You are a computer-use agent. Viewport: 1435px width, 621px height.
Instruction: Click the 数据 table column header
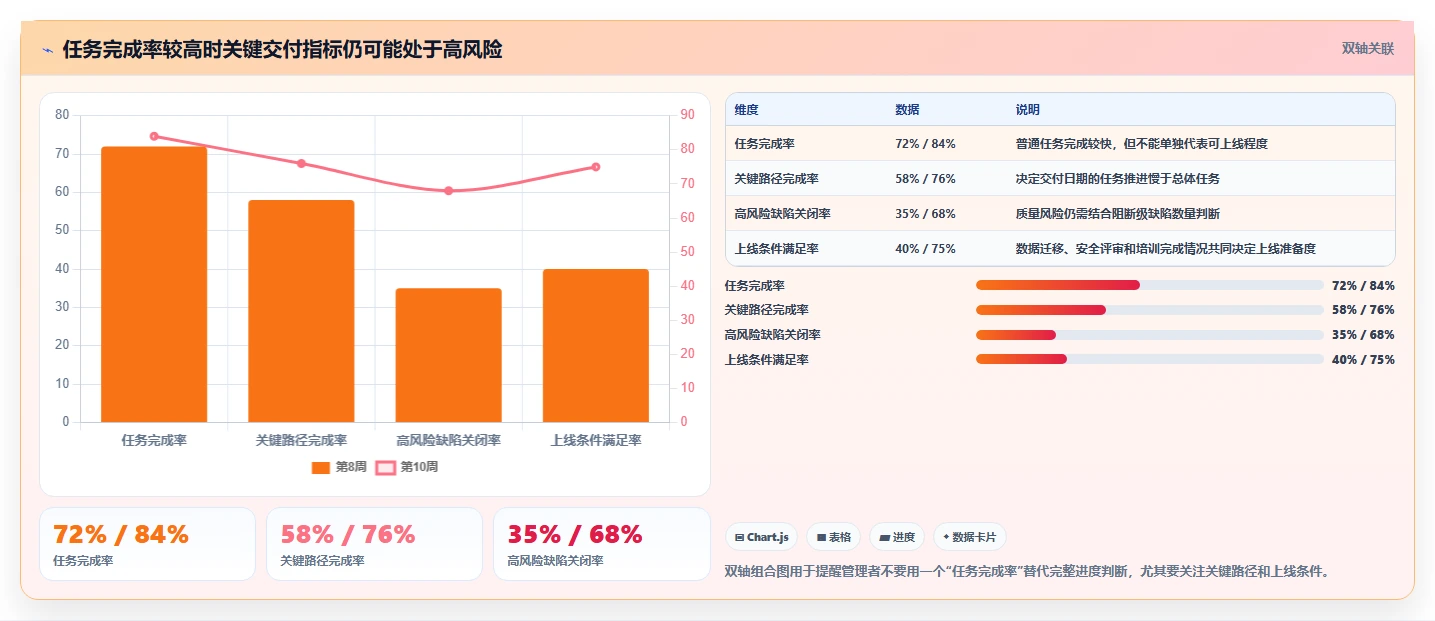pyautogui.click(x=907, y=109)
